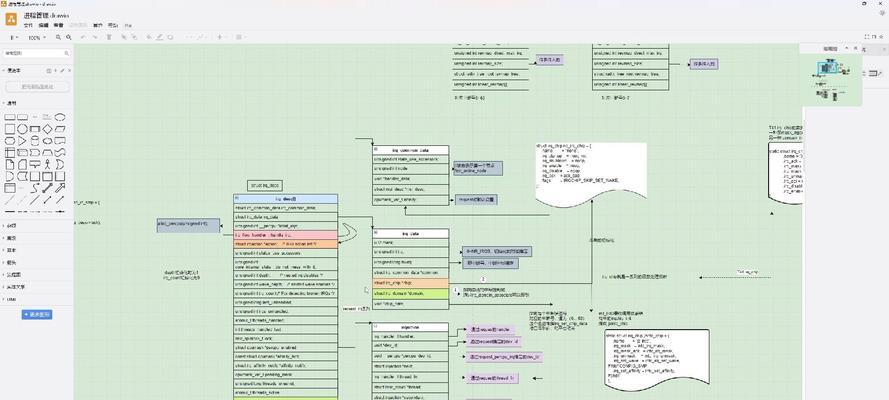The image size is (889, 400).
Task: Select the Note shape
Action: point(10,165)
